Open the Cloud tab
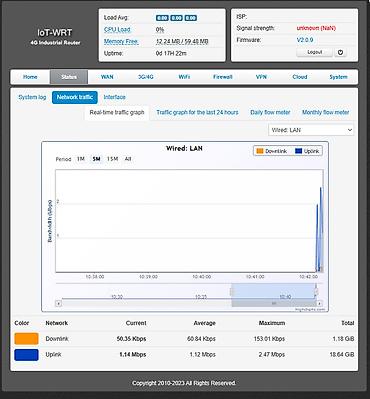The height and width of the screenshot is (399, 370). 300,77
